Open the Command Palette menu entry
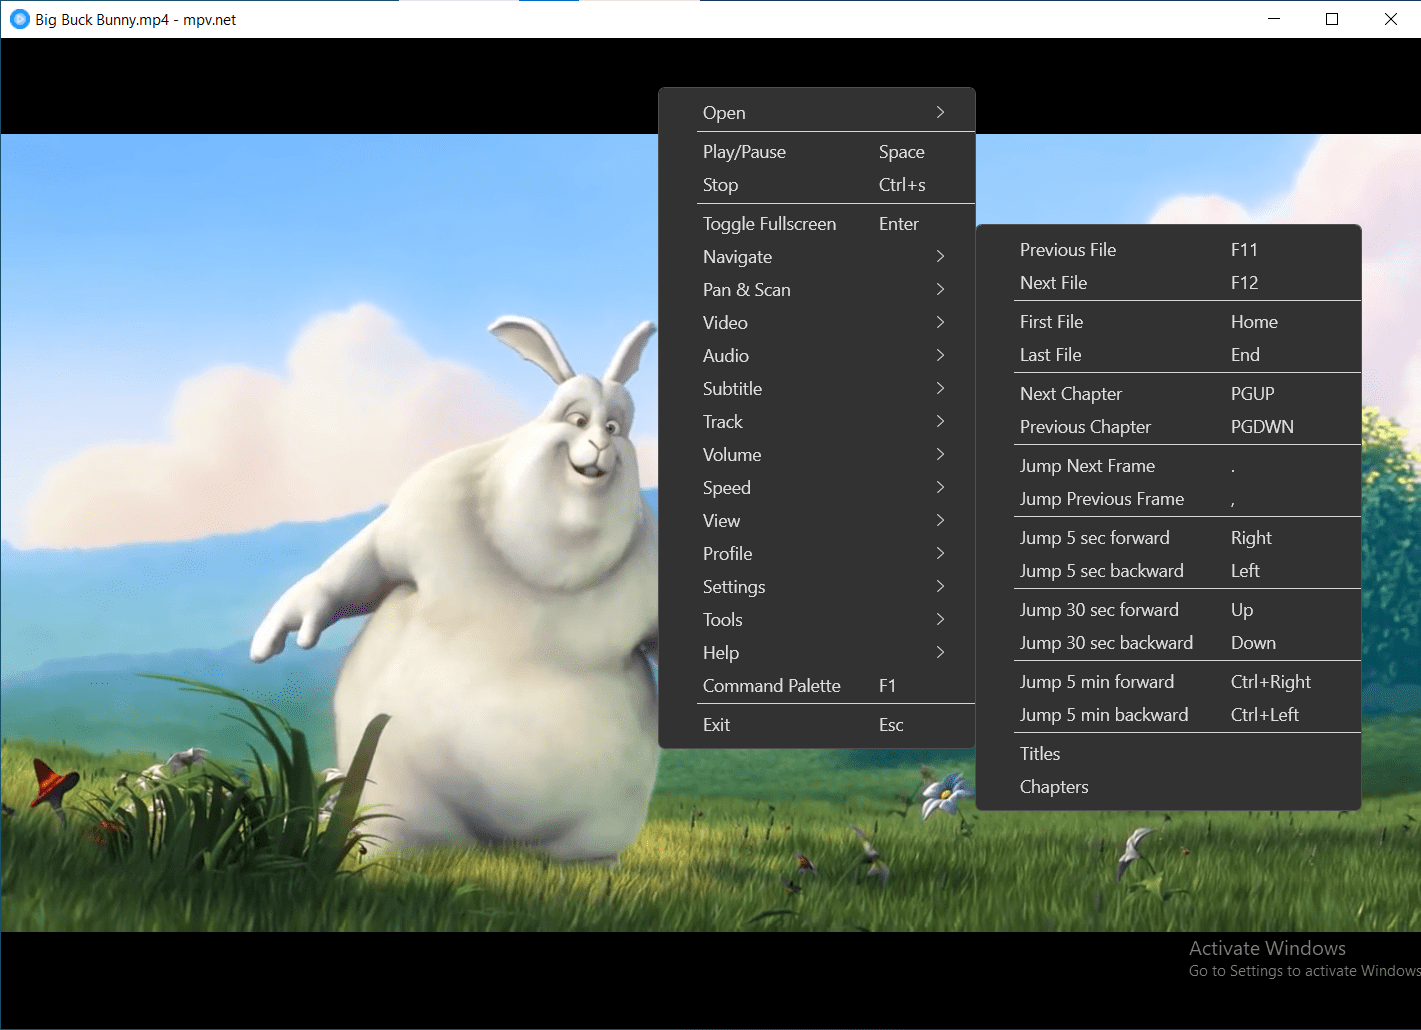The image size is (1421, 1030). [x=817, y=686]
